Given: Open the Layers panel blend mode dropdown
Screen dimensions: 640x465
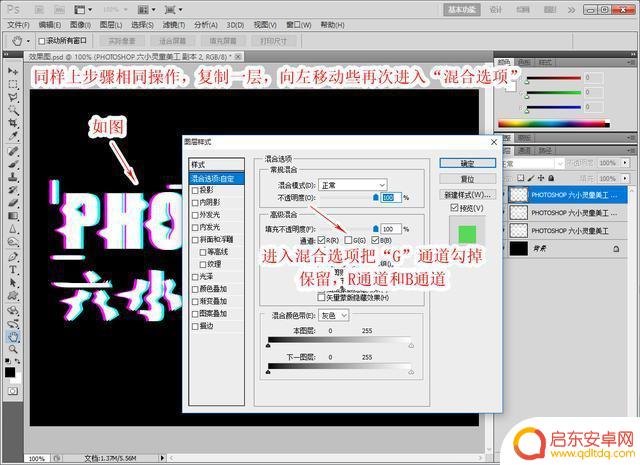Looking at the screenshot, I should click(533, 163).
